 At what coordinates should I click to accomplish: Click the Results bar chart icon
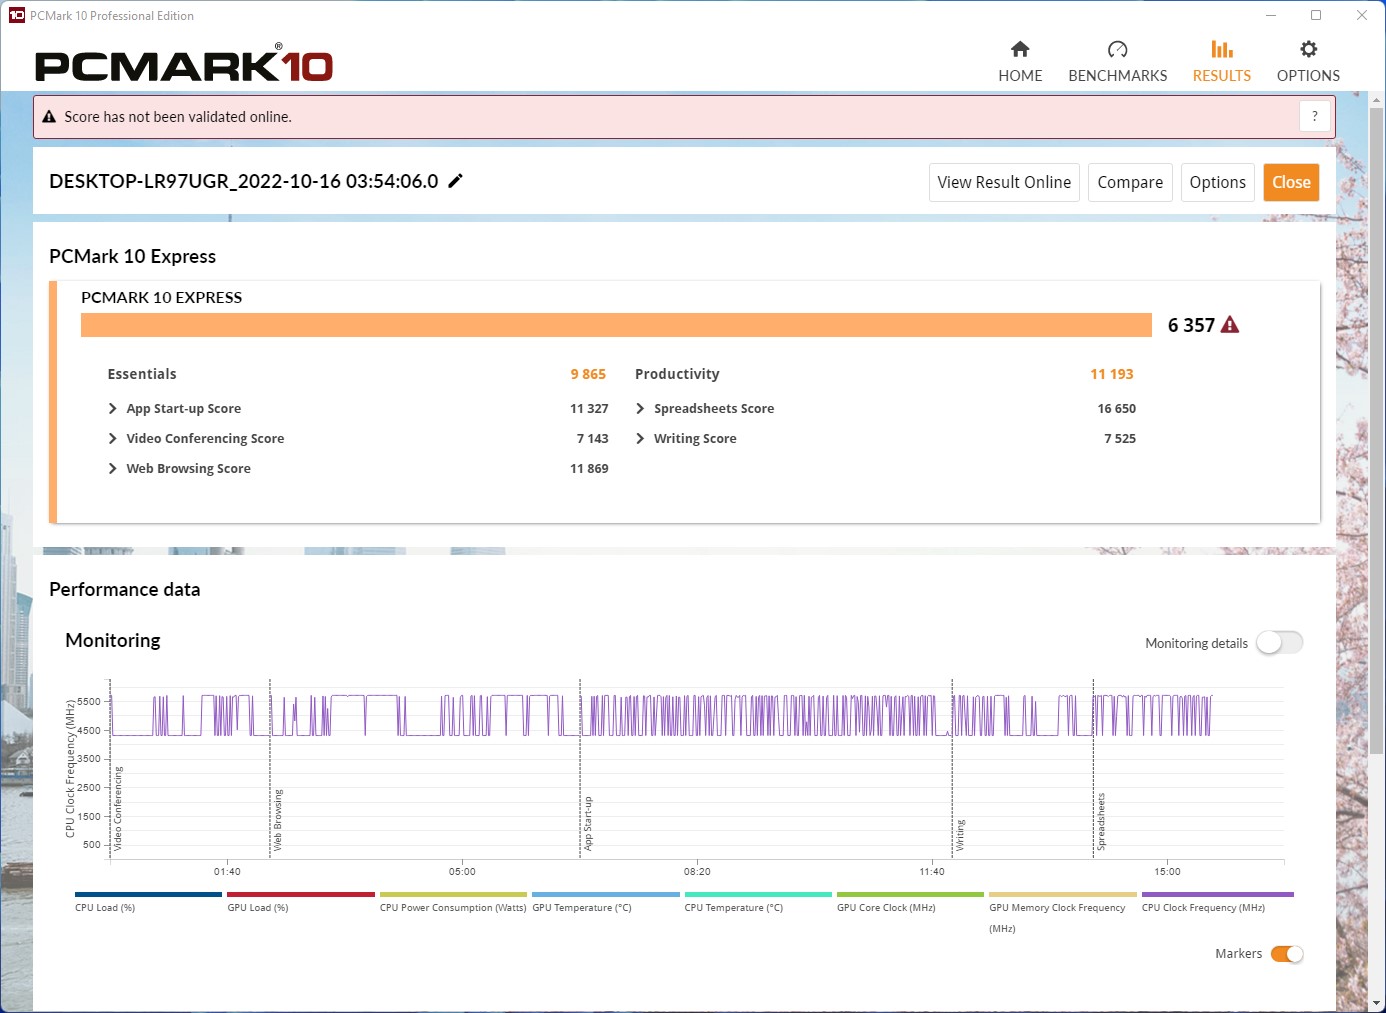1221,49
